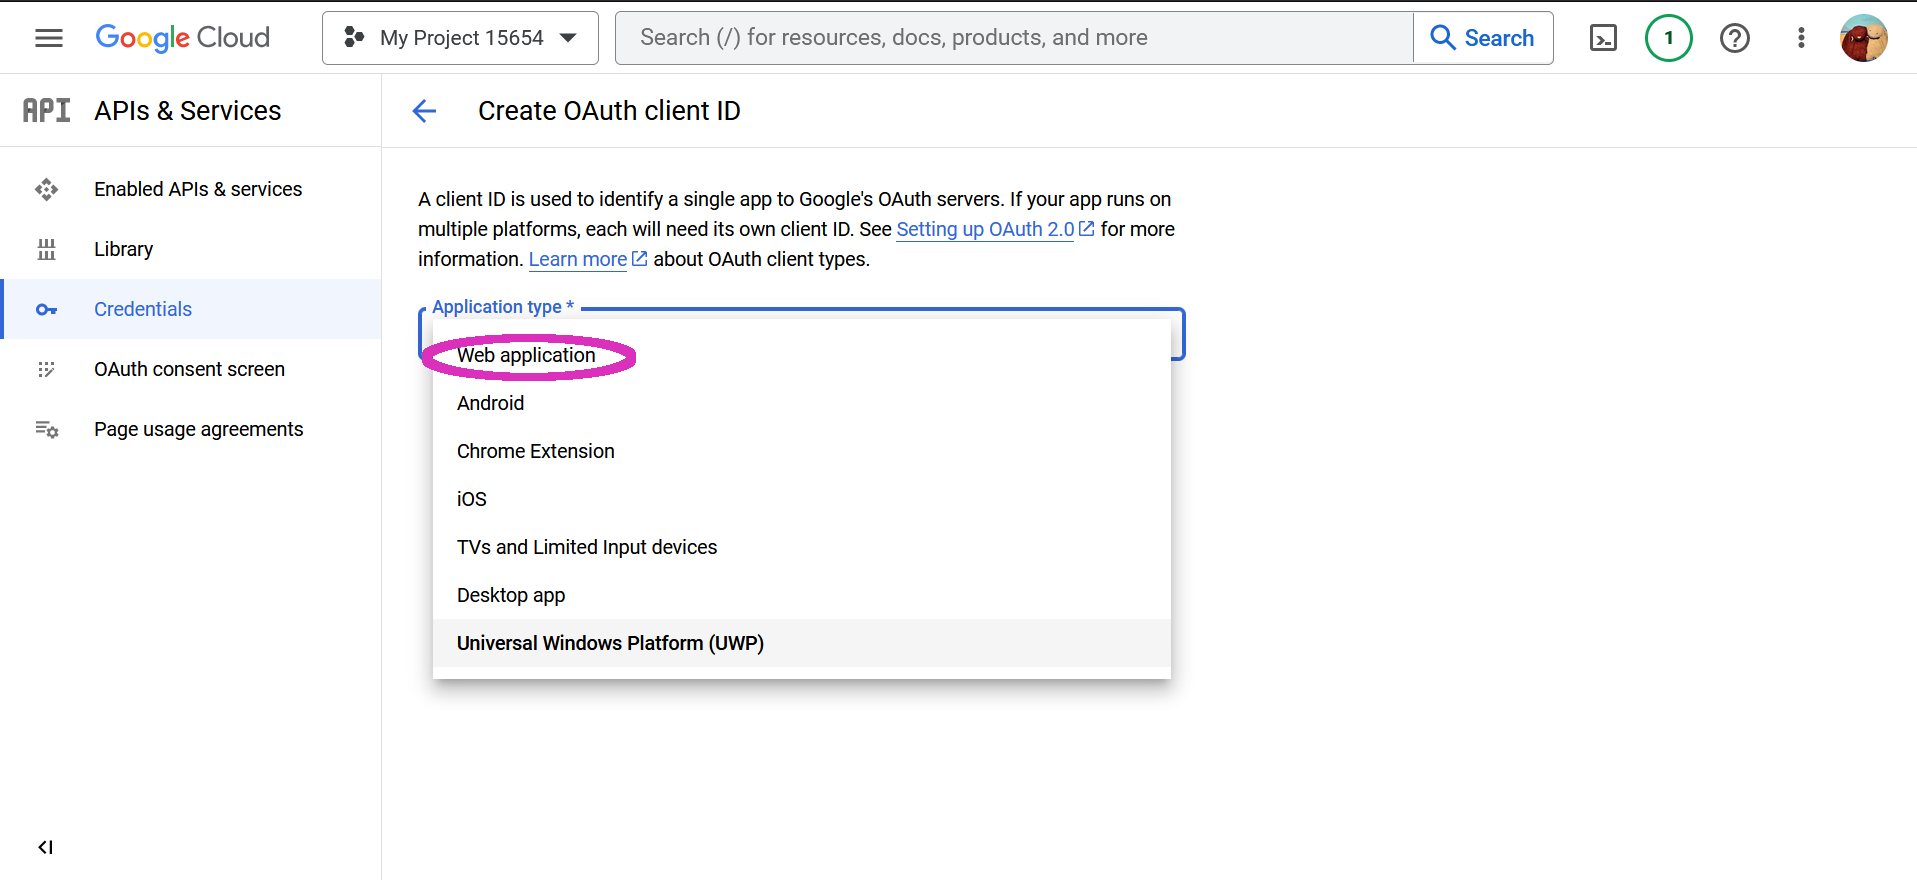Open the APIs & Services heading

188,110
